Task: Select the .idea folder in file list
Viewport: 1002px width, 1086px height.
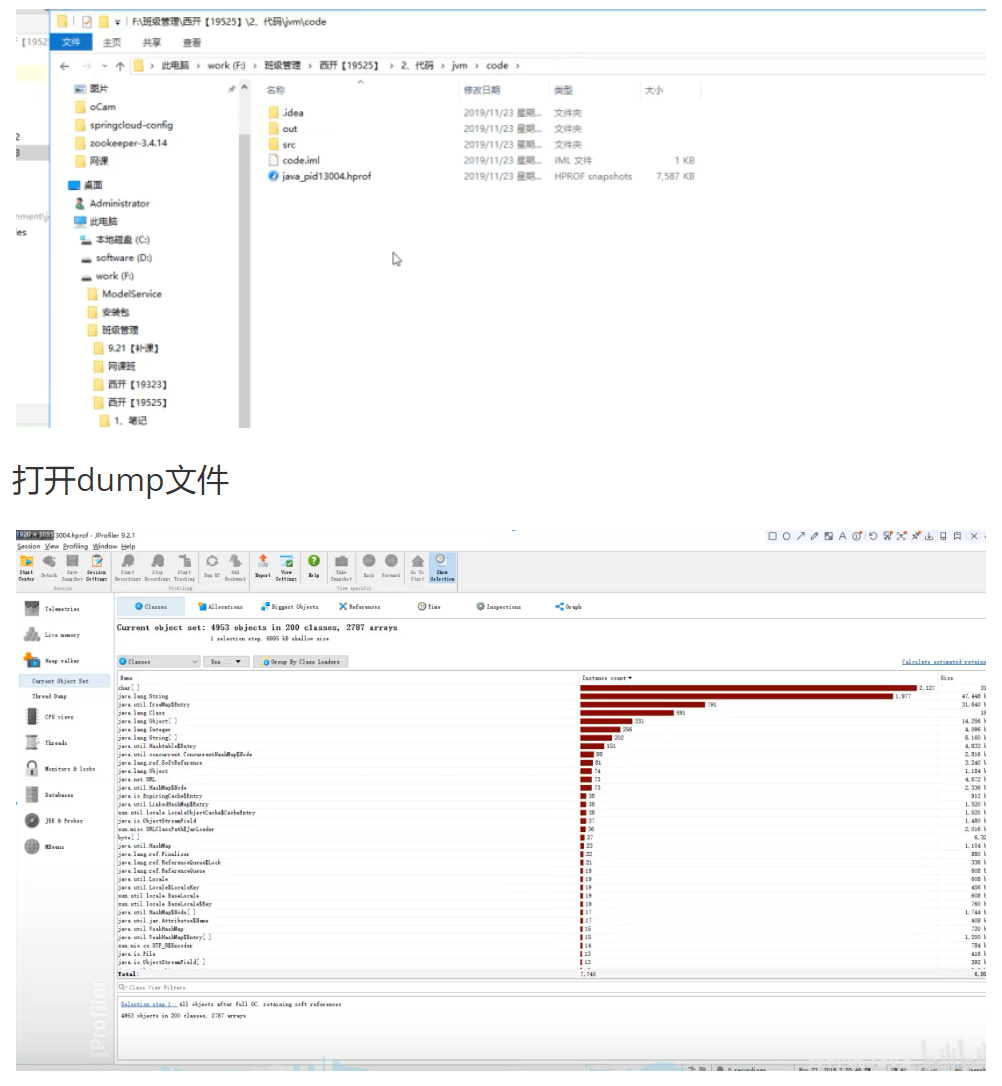Action: point(286,113)
